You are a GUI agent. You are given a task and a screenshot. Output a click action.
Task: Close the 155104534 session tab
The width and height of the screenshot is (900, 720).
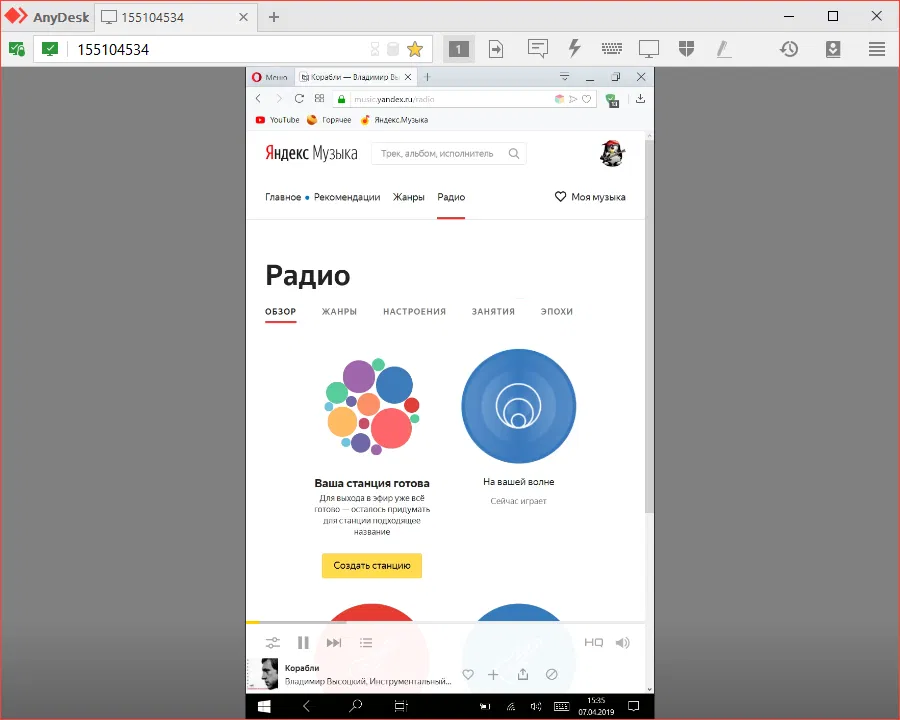click(243, 17)
